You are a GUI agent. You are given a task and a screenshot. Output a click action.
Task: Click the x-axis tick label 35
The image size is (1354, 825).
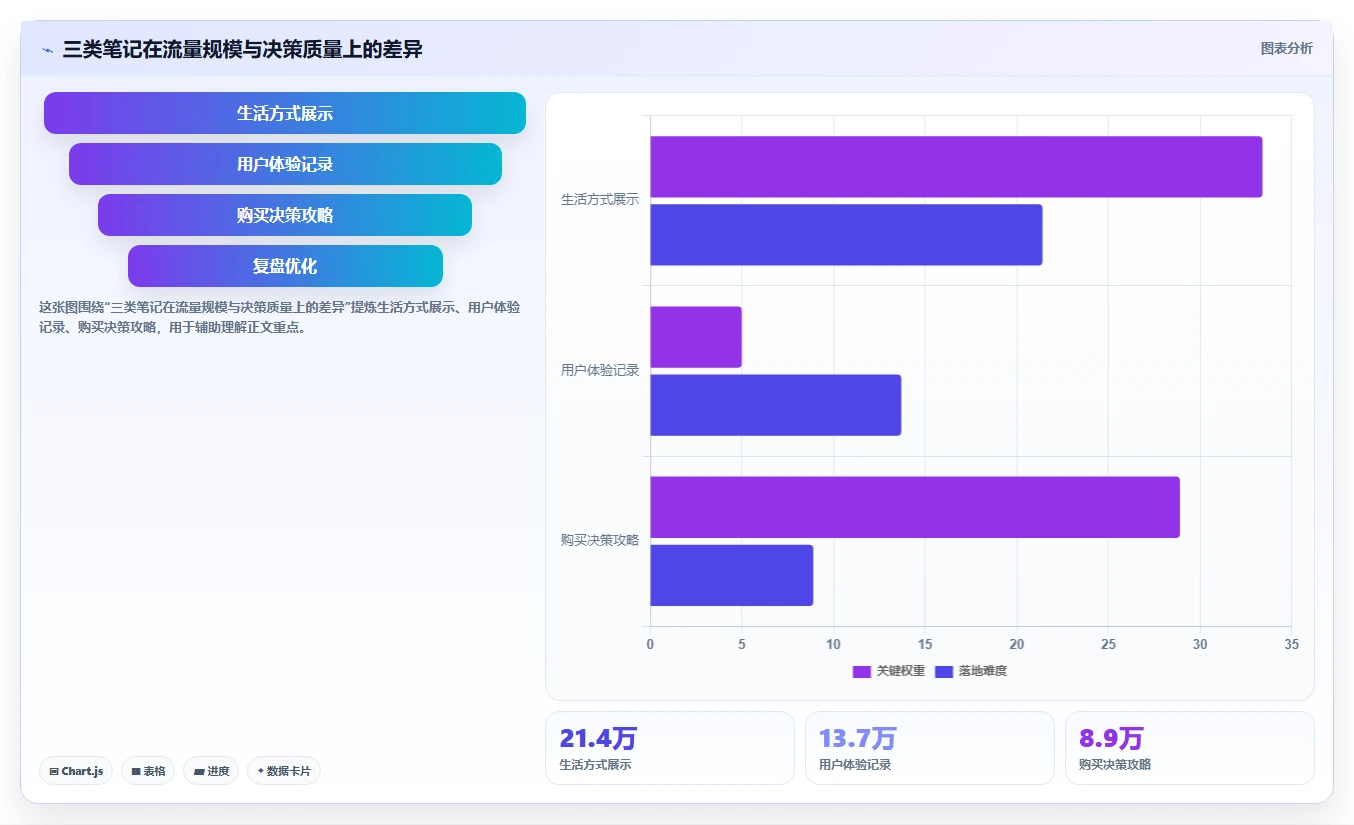coord(1291,645)
